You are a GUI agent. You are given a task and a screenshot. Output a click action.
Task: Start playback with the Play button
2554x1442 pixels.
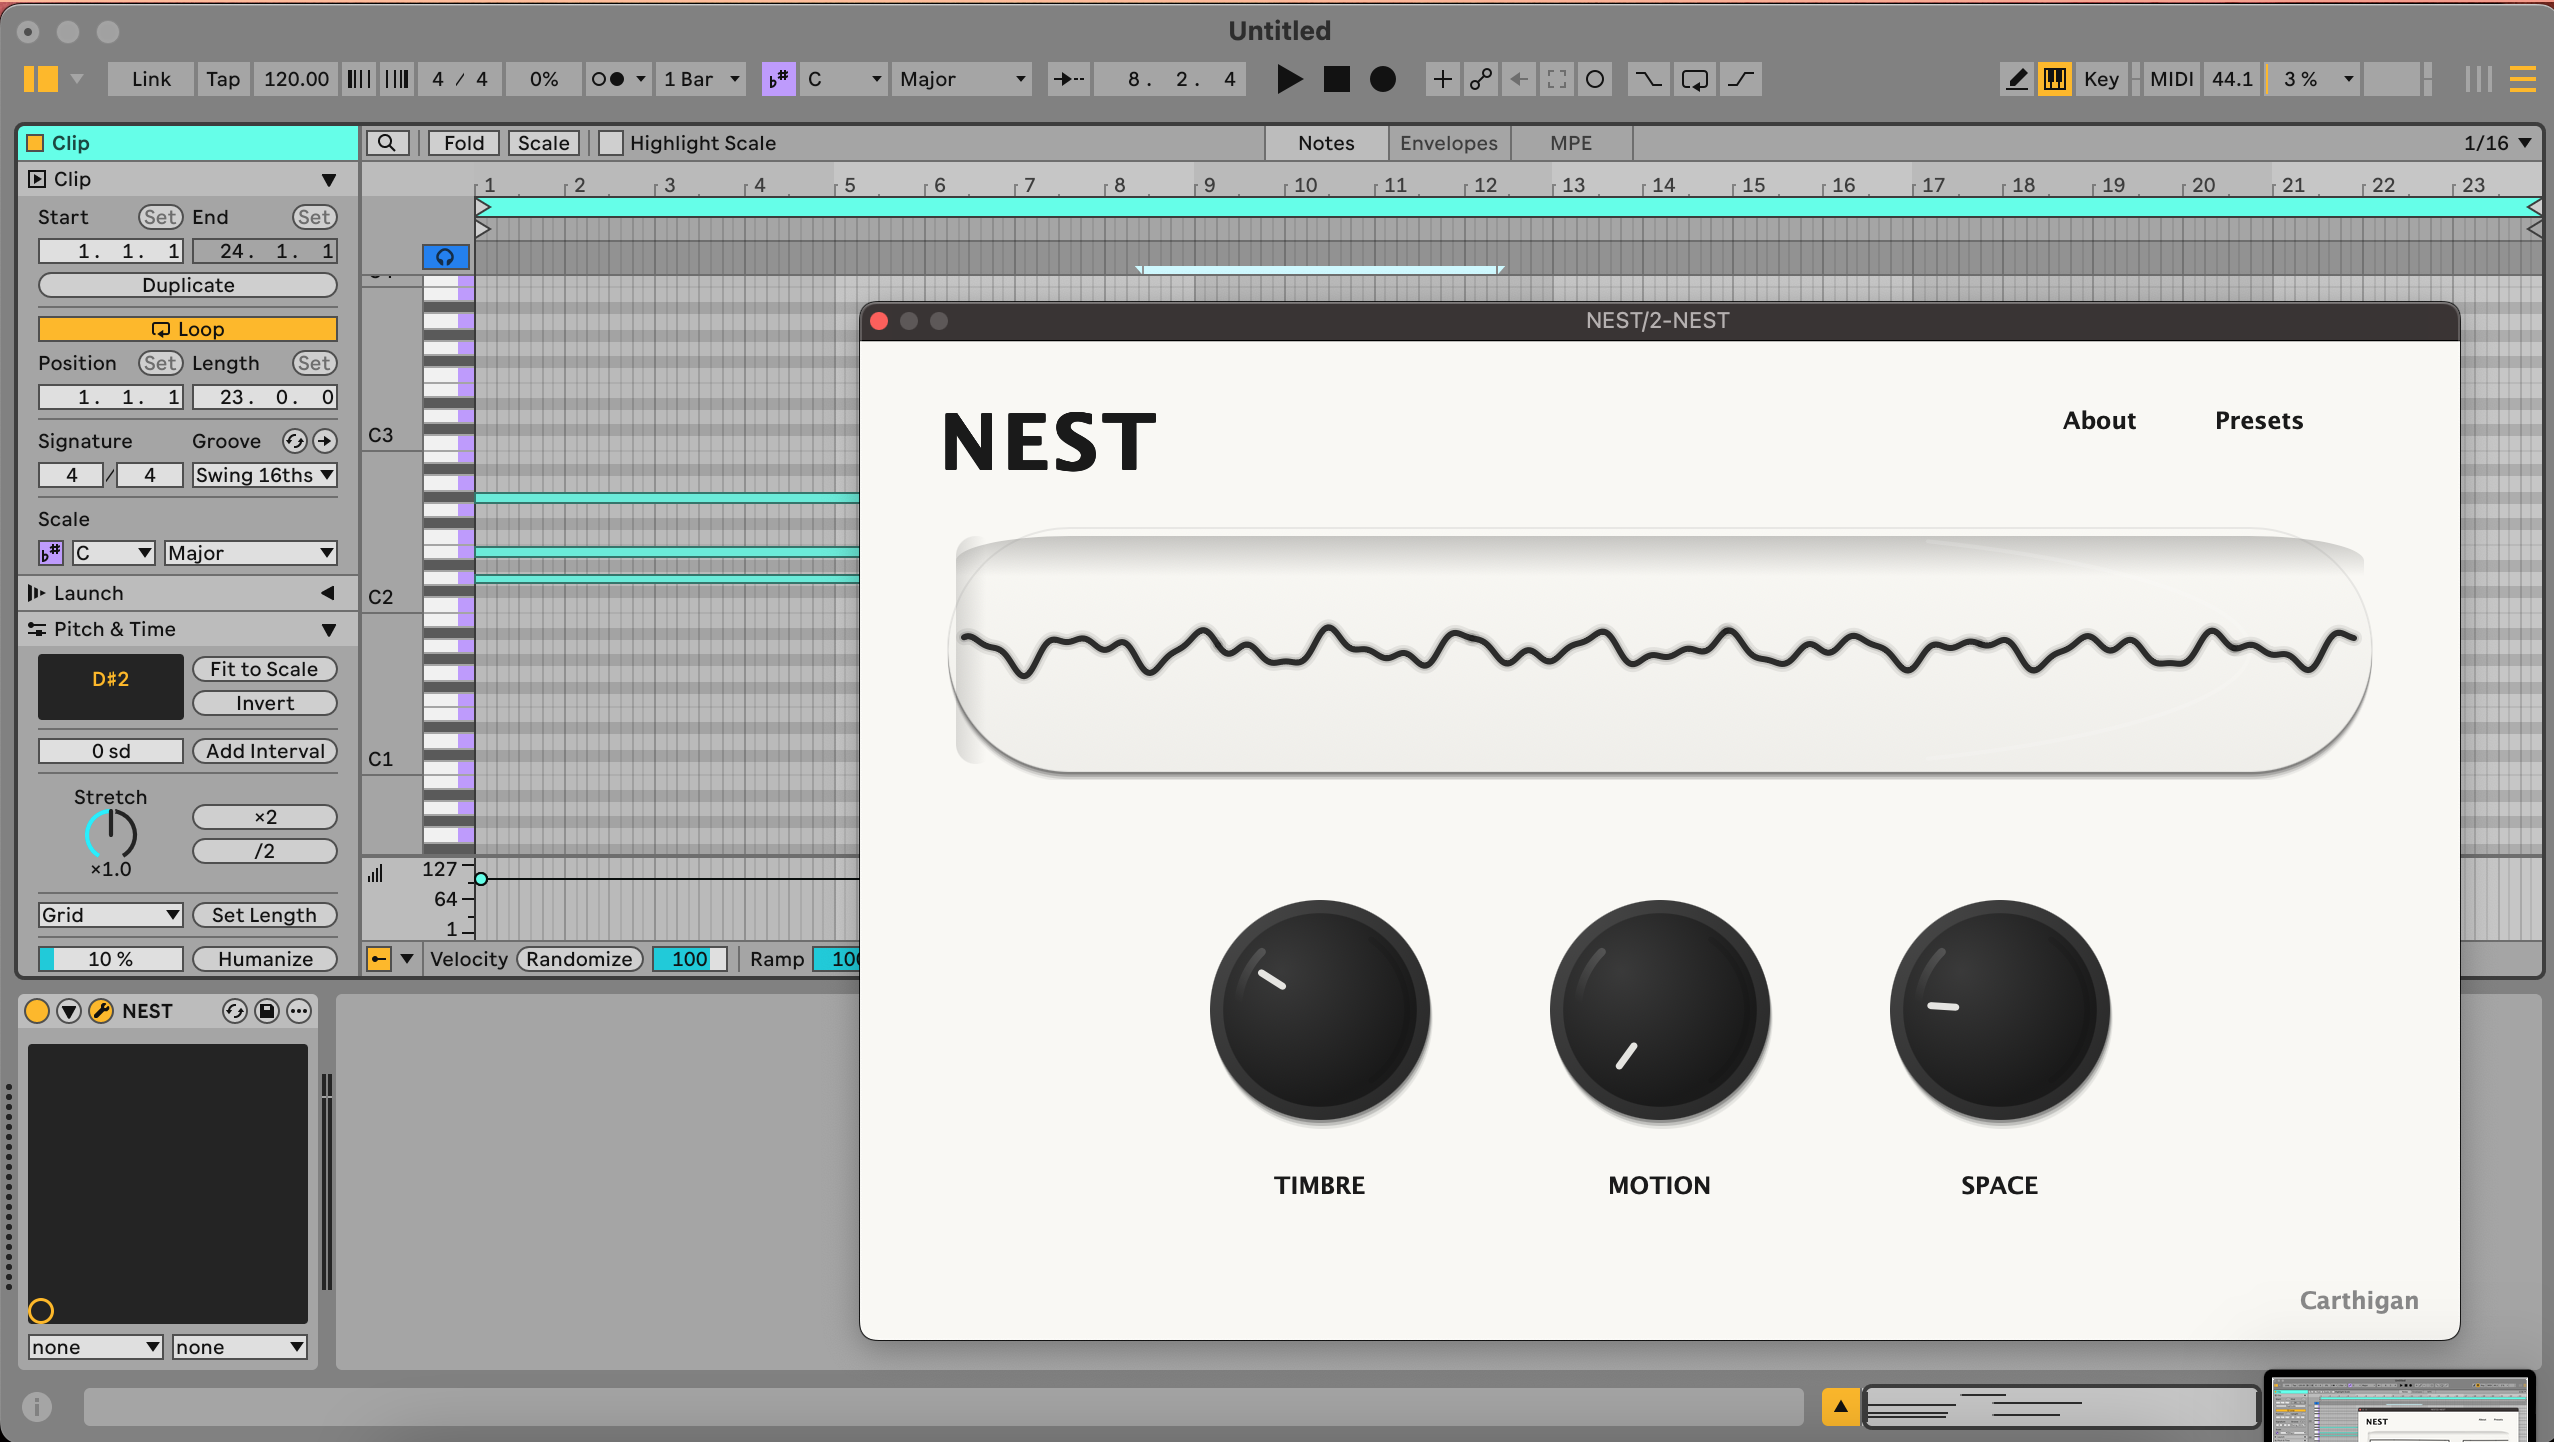[x=1289, y=79]
